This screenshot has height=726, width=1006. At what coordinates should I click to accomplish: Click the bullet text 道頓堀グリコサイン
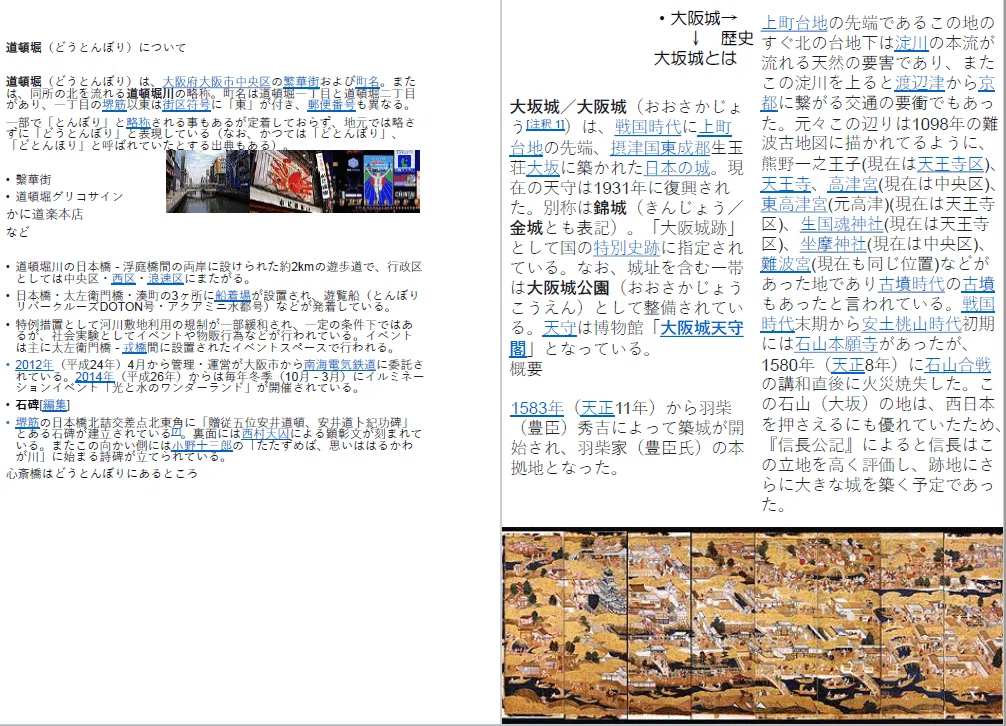tap(69, 196)
